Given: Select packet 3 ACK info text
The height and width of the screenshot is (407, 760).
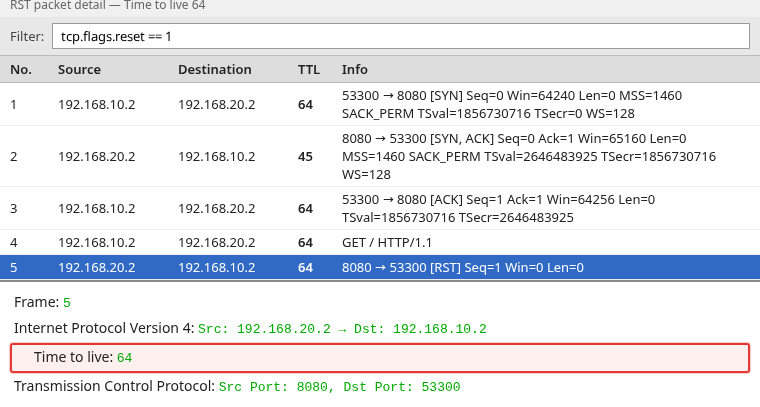Looking at the screenshot, I should click(x=498, y=208).
